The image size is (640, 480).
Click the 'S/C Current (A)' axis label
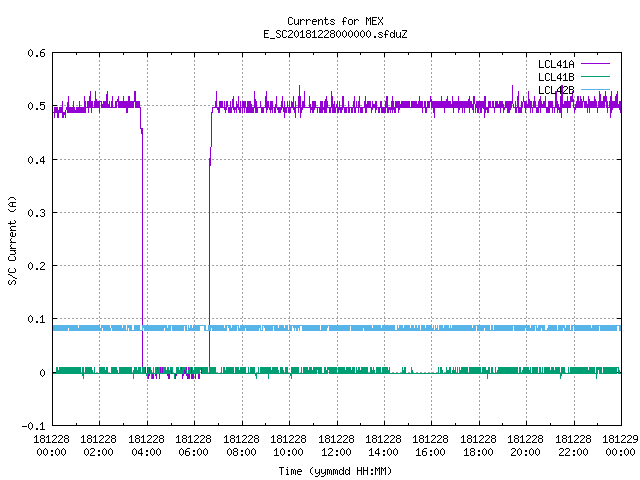pos(13,241)
